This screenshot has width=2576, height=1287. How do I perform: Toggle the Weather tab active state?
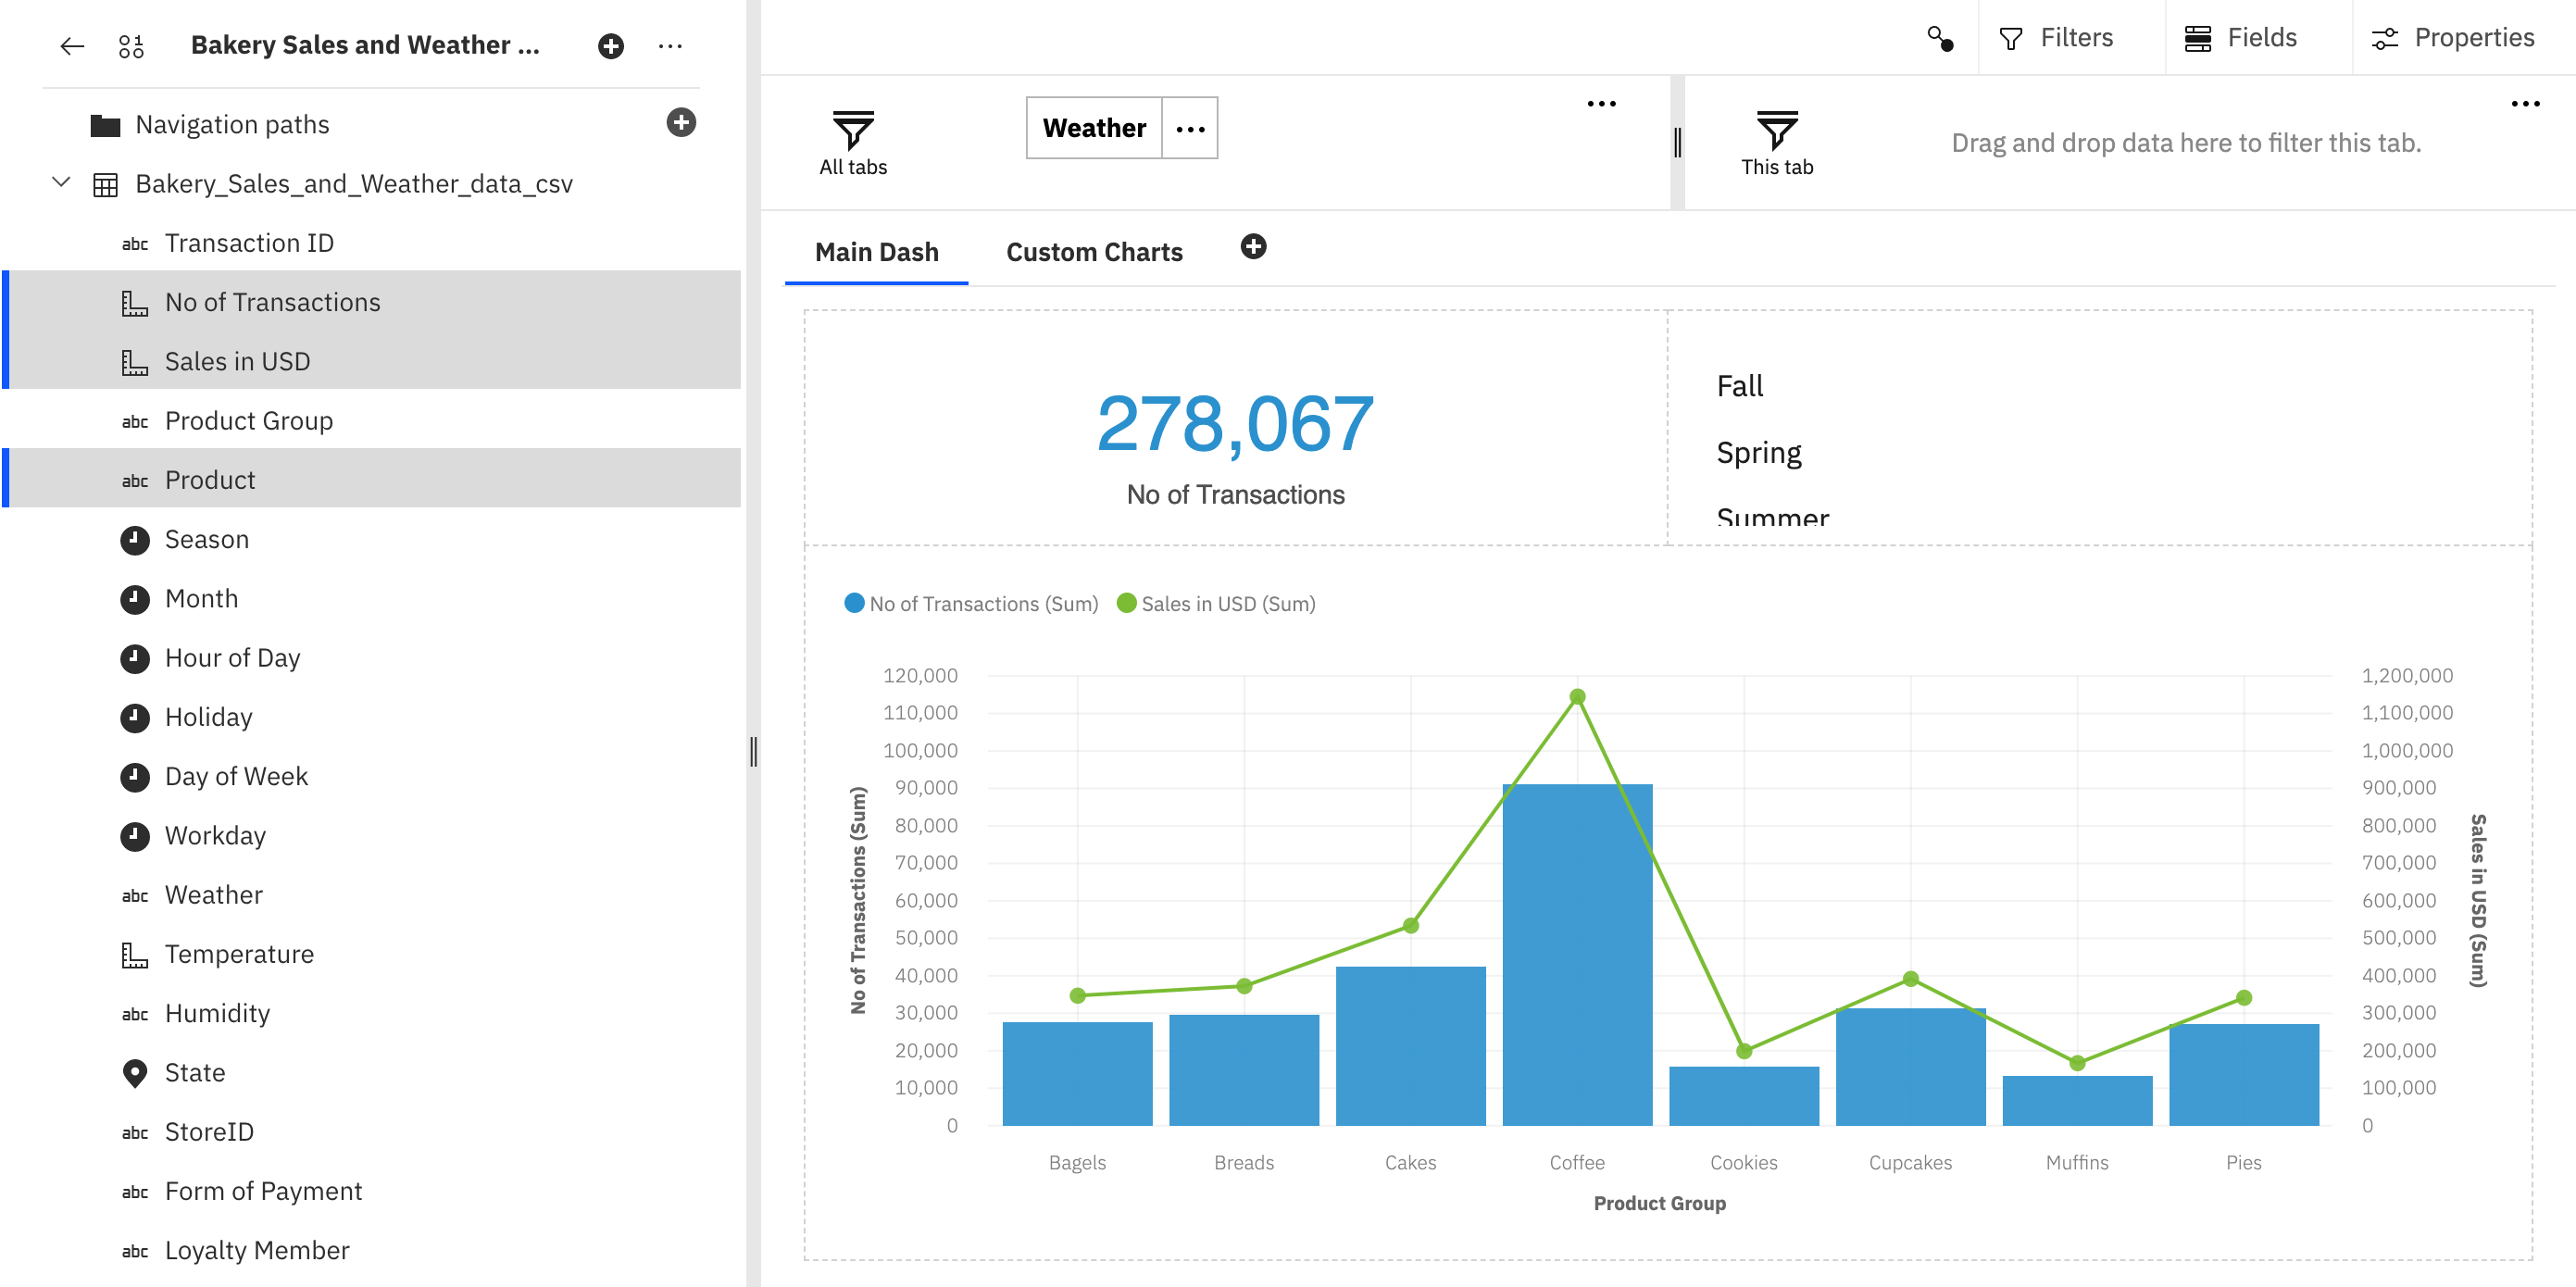1091,128
